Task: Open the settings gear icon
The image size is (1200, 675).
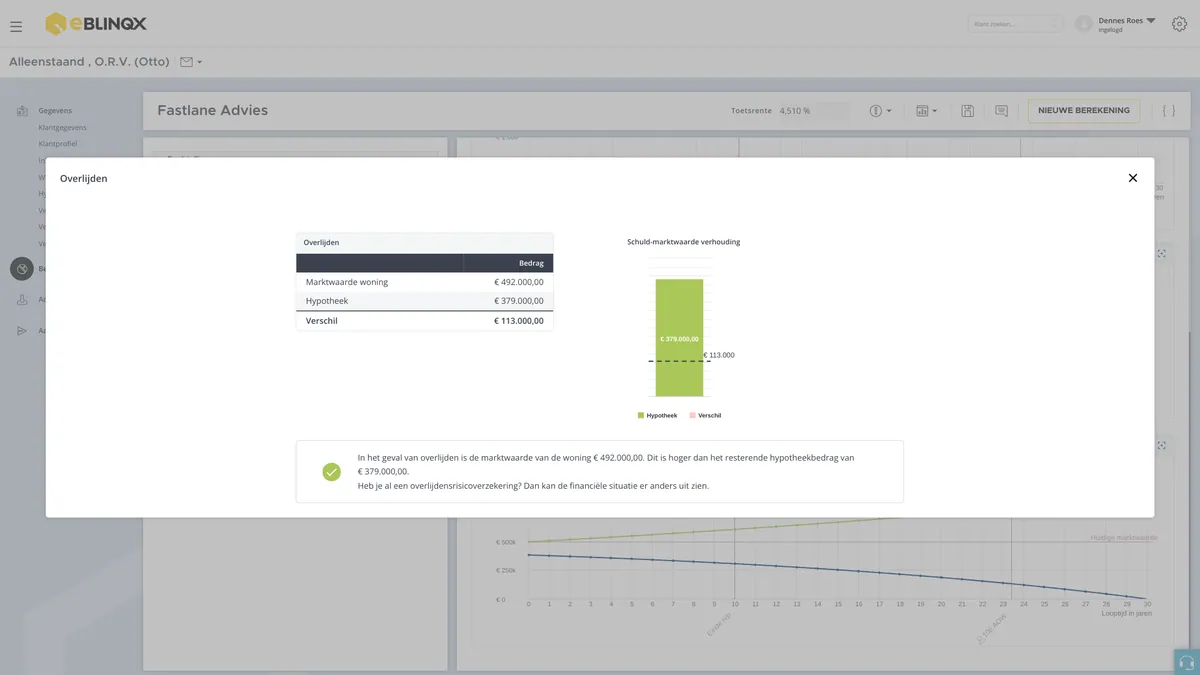Action: [x=1179, y=24]
